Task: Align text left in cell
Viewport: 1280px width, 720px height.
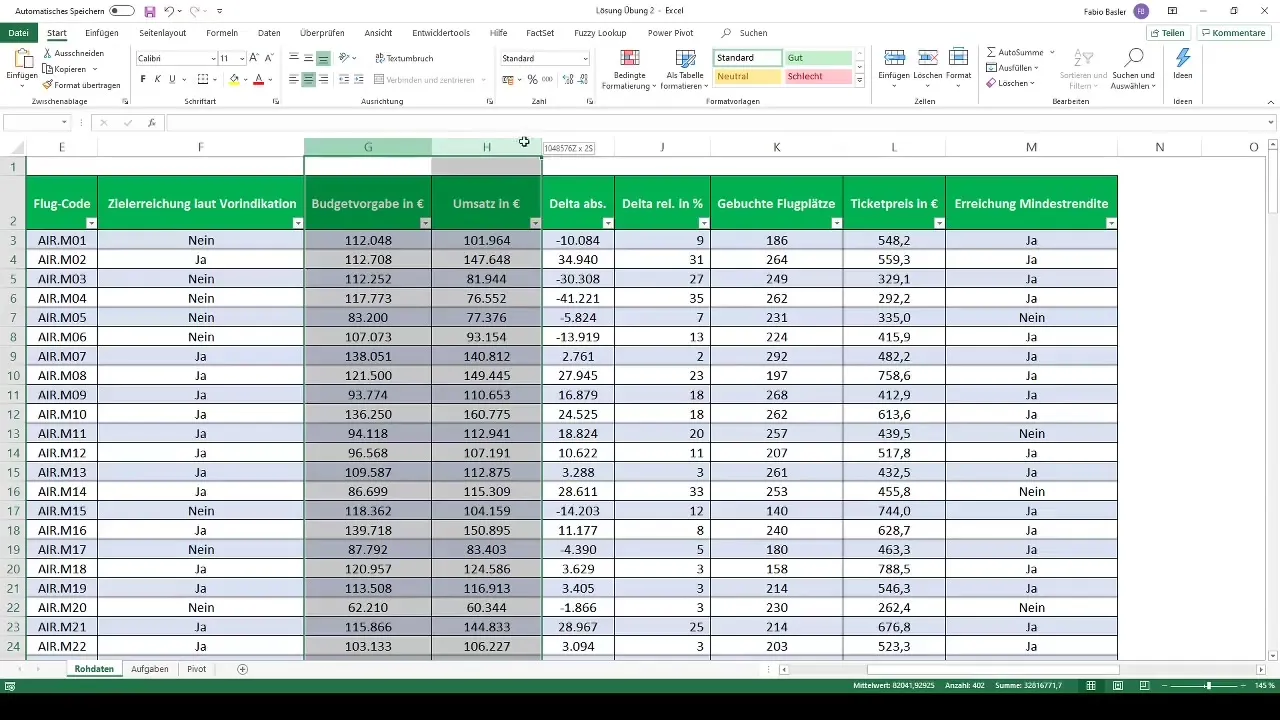Action: coord(294,79)
